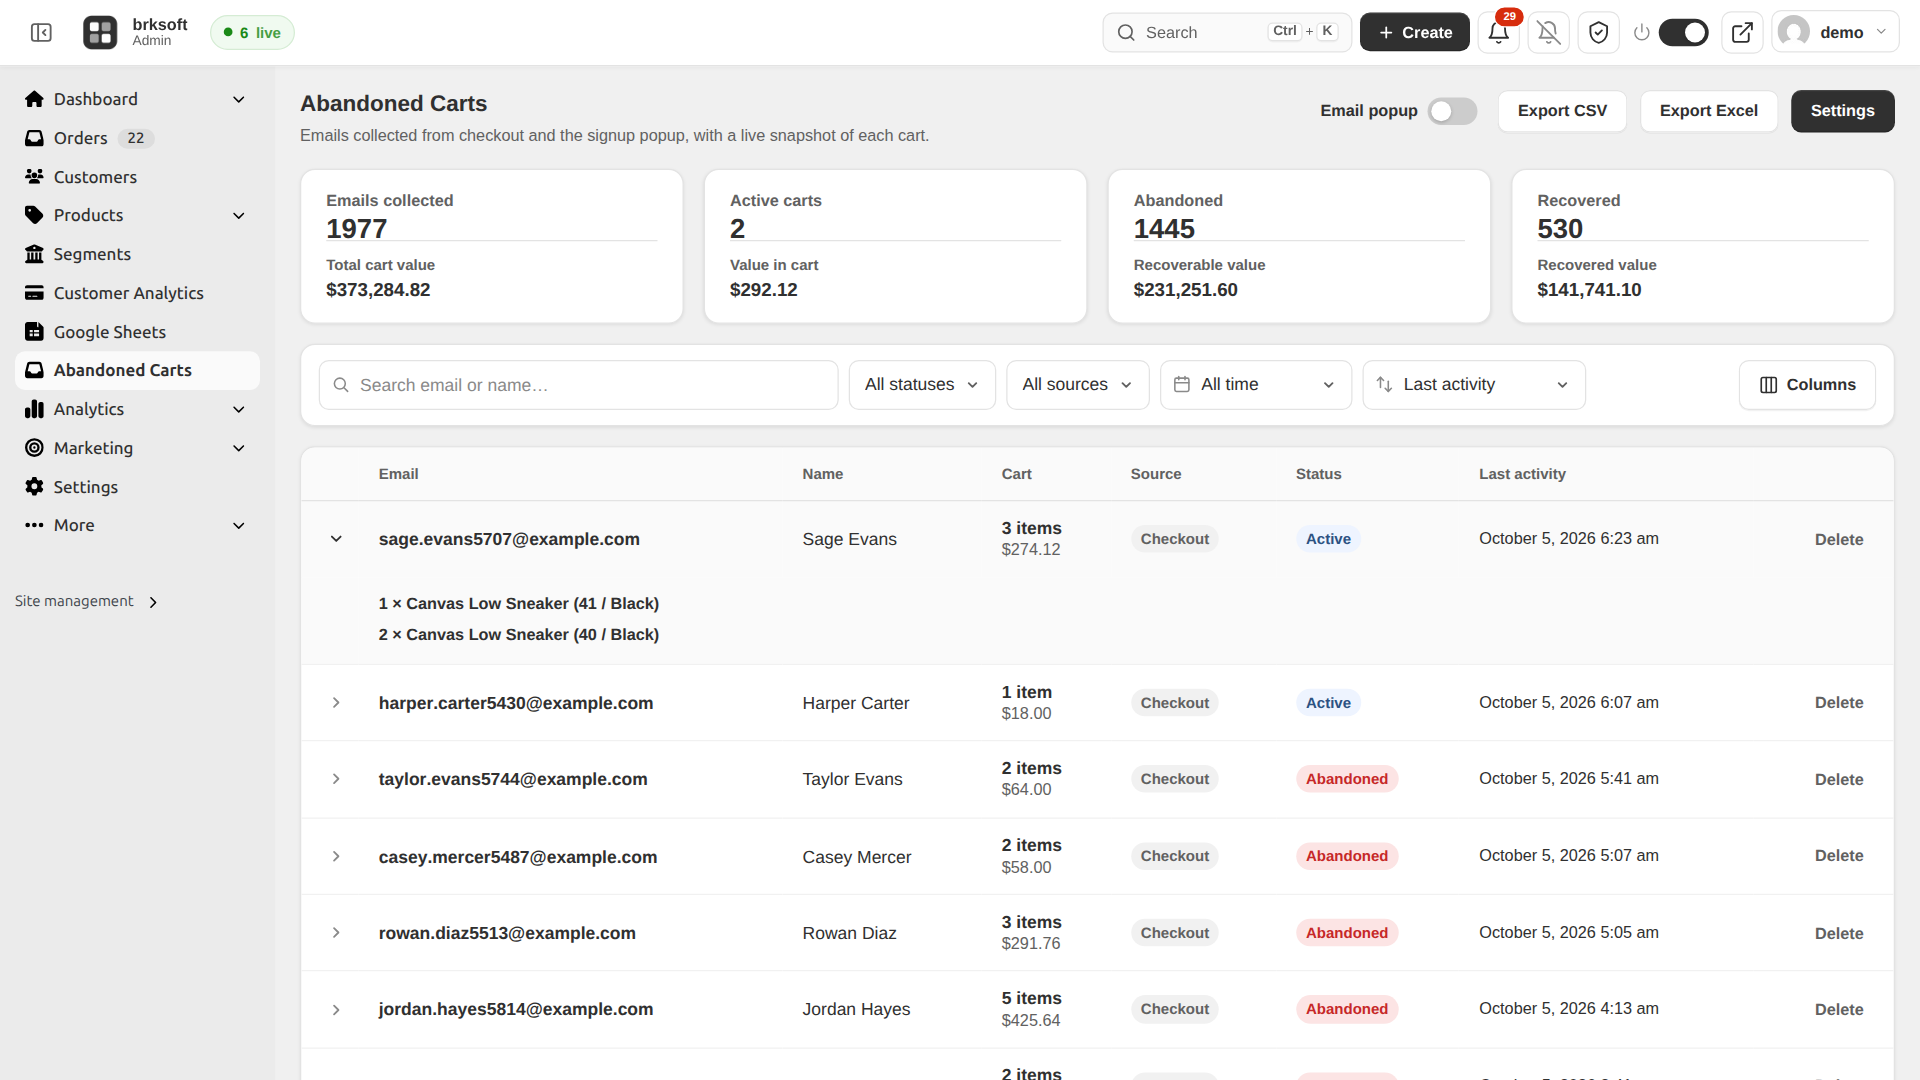Click the Search email or name field
Screen dimensions: 1920x1080
click(x=578, y=385)
